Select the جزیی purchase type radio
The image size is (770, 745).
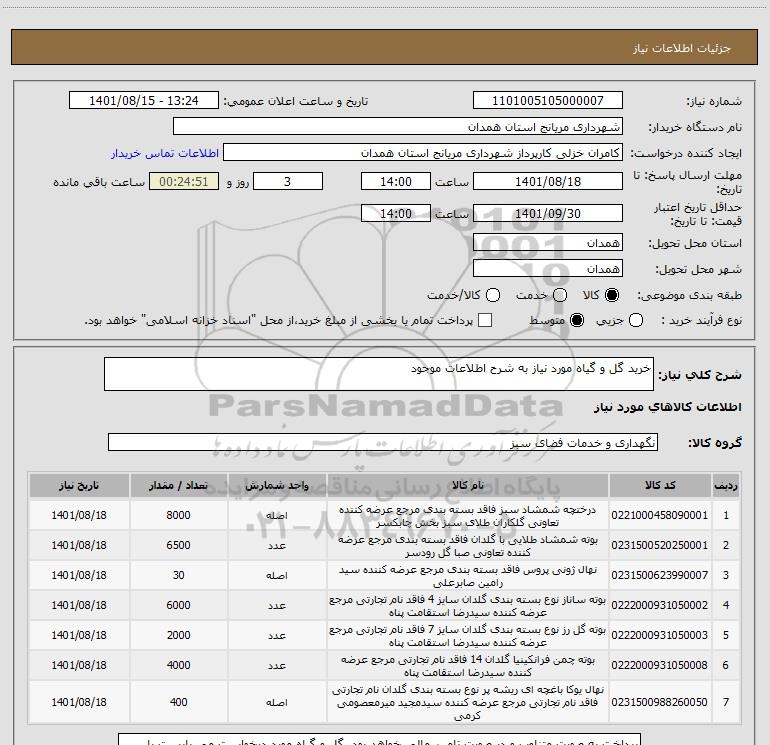coord(635,320)
